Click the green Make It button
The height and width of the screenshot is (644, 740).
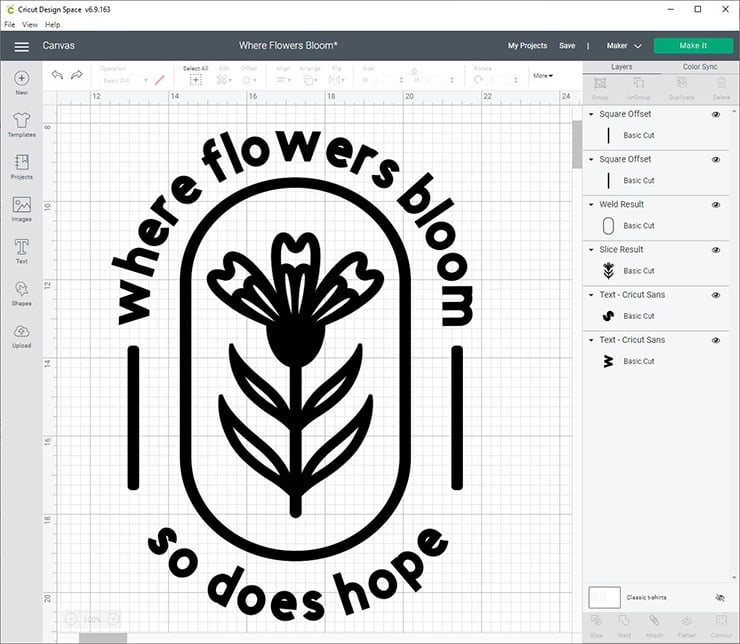coord(693,46)
